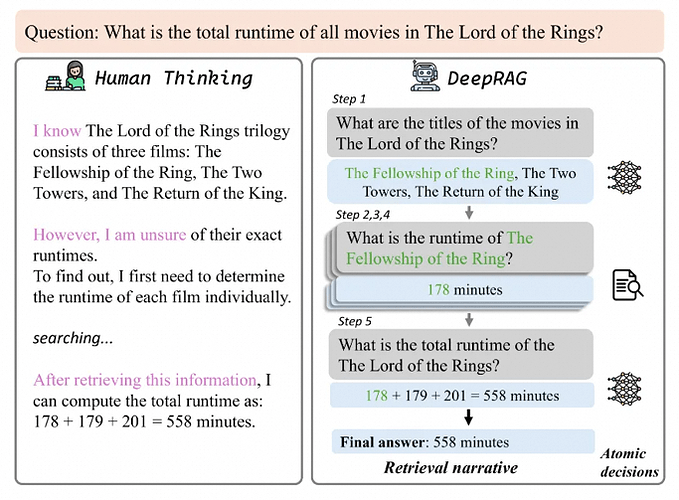
Task: Select the Step 1 movie titles question box
Action: pyautogui.click(x=460, y=132)
